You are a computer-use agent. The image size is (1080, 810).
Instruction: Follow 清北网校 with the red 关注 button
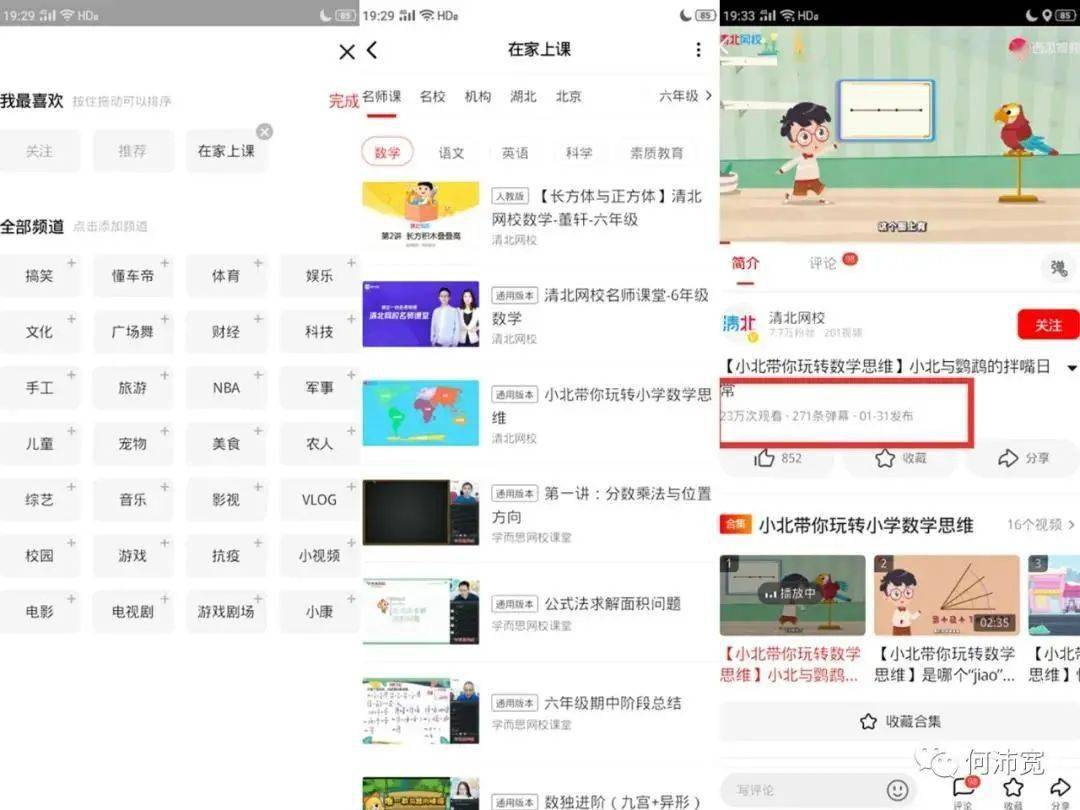point(1048,325)
